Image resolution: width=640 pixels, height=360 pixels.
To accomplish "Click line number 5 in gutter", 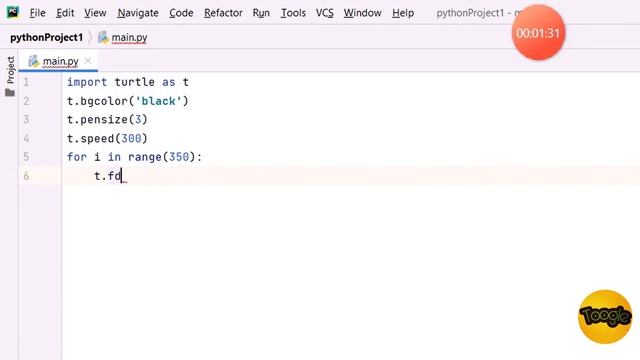I will (26, 157).
